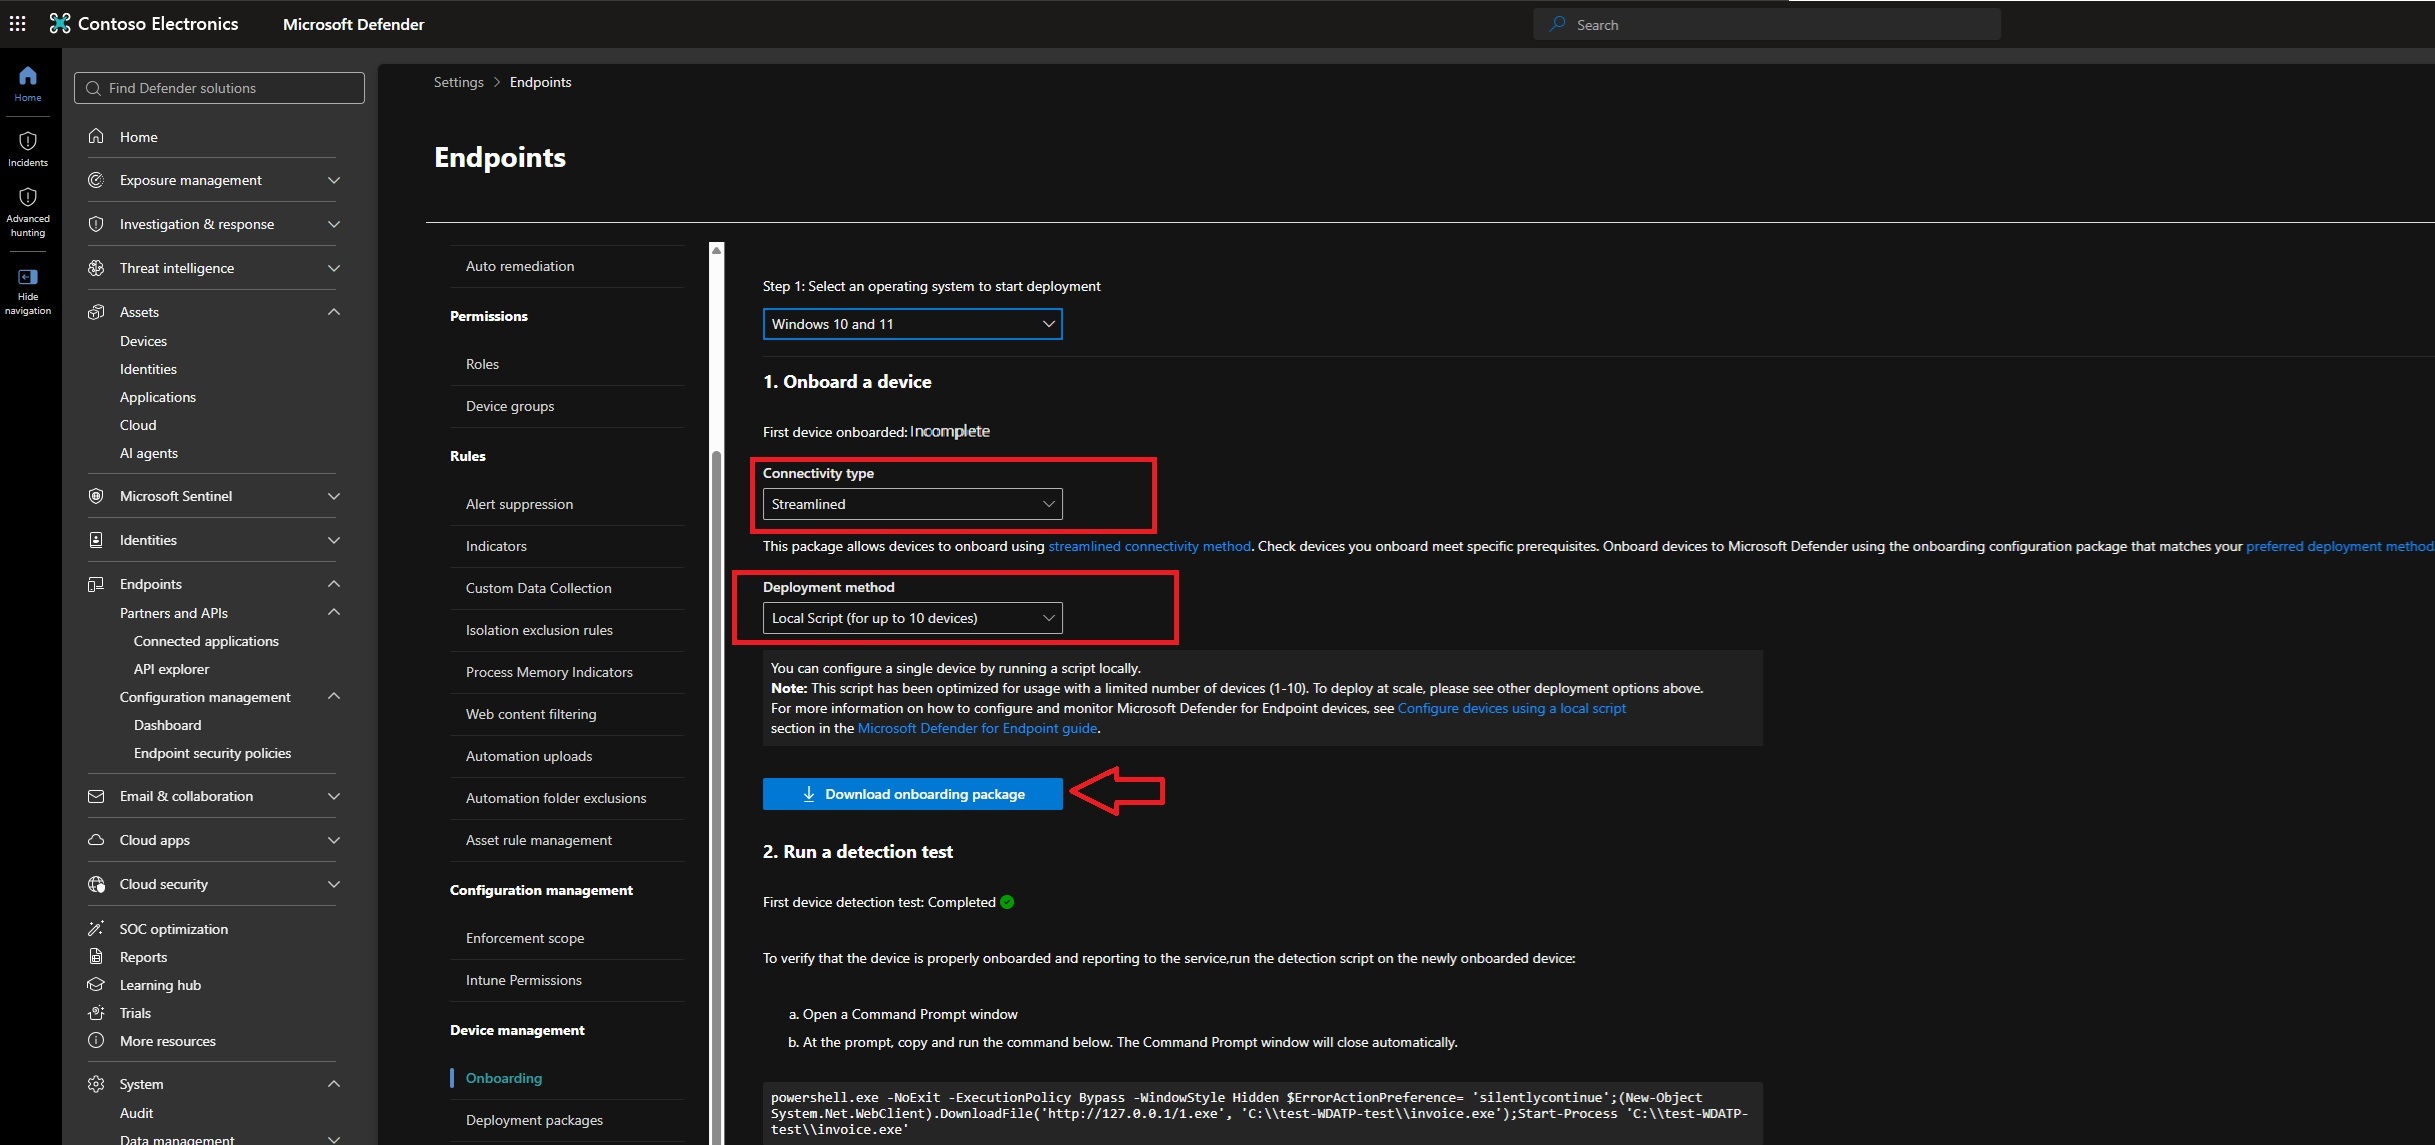Click the More resources info icon
The width and height of the screenshot is (2435, 1145).
(x=96, y=1041)
